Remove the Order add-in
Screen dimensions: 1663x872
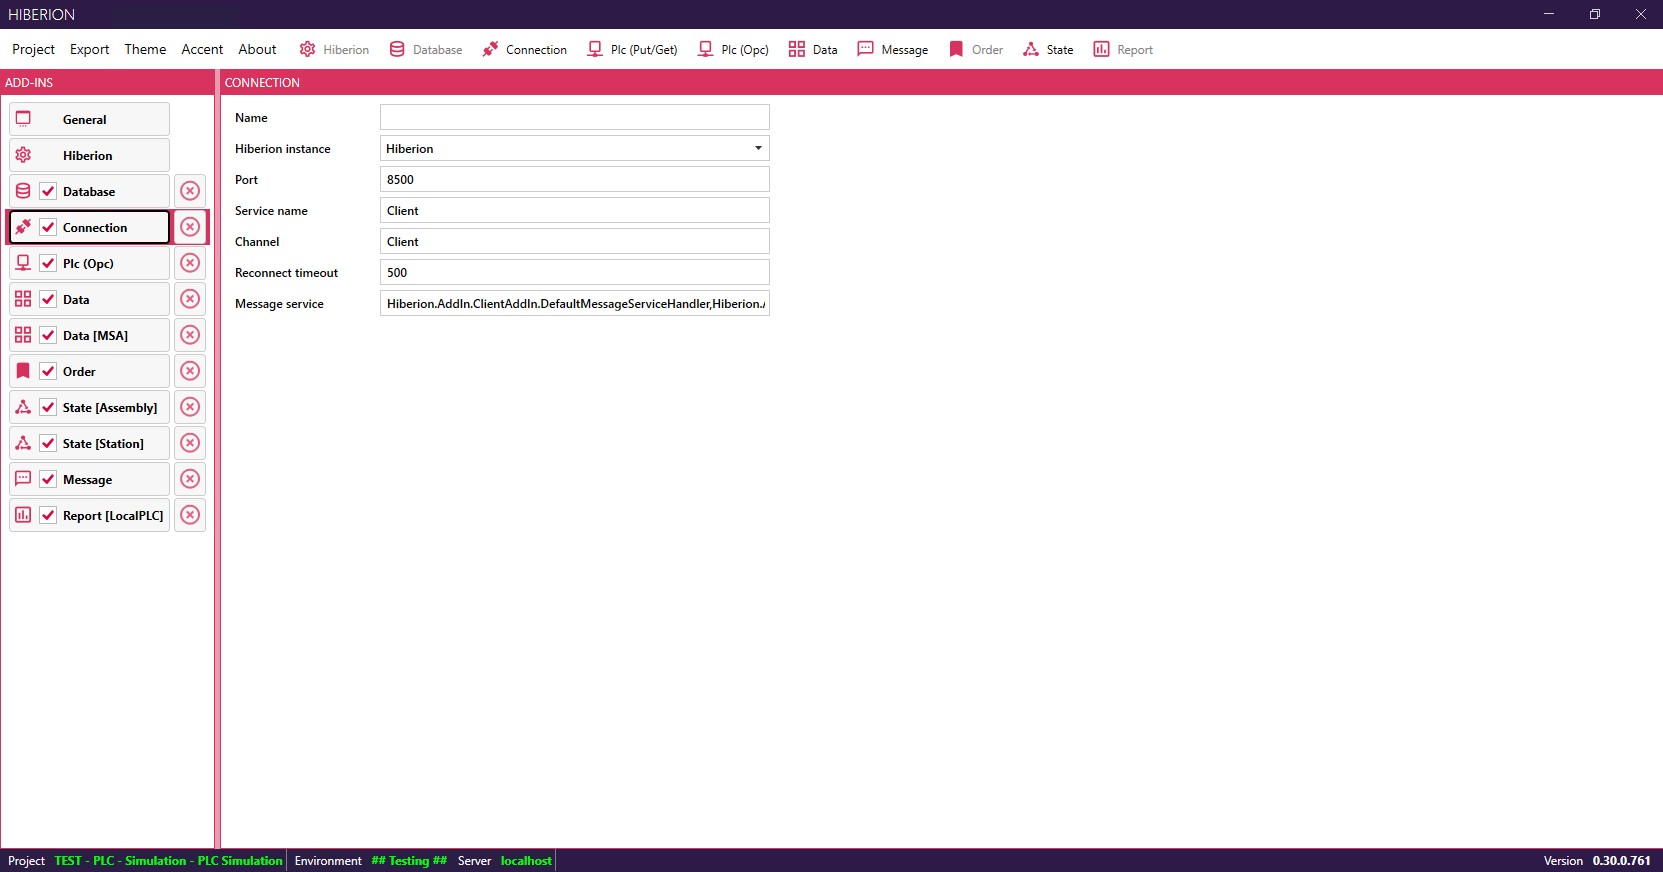[x=190, y=371]
